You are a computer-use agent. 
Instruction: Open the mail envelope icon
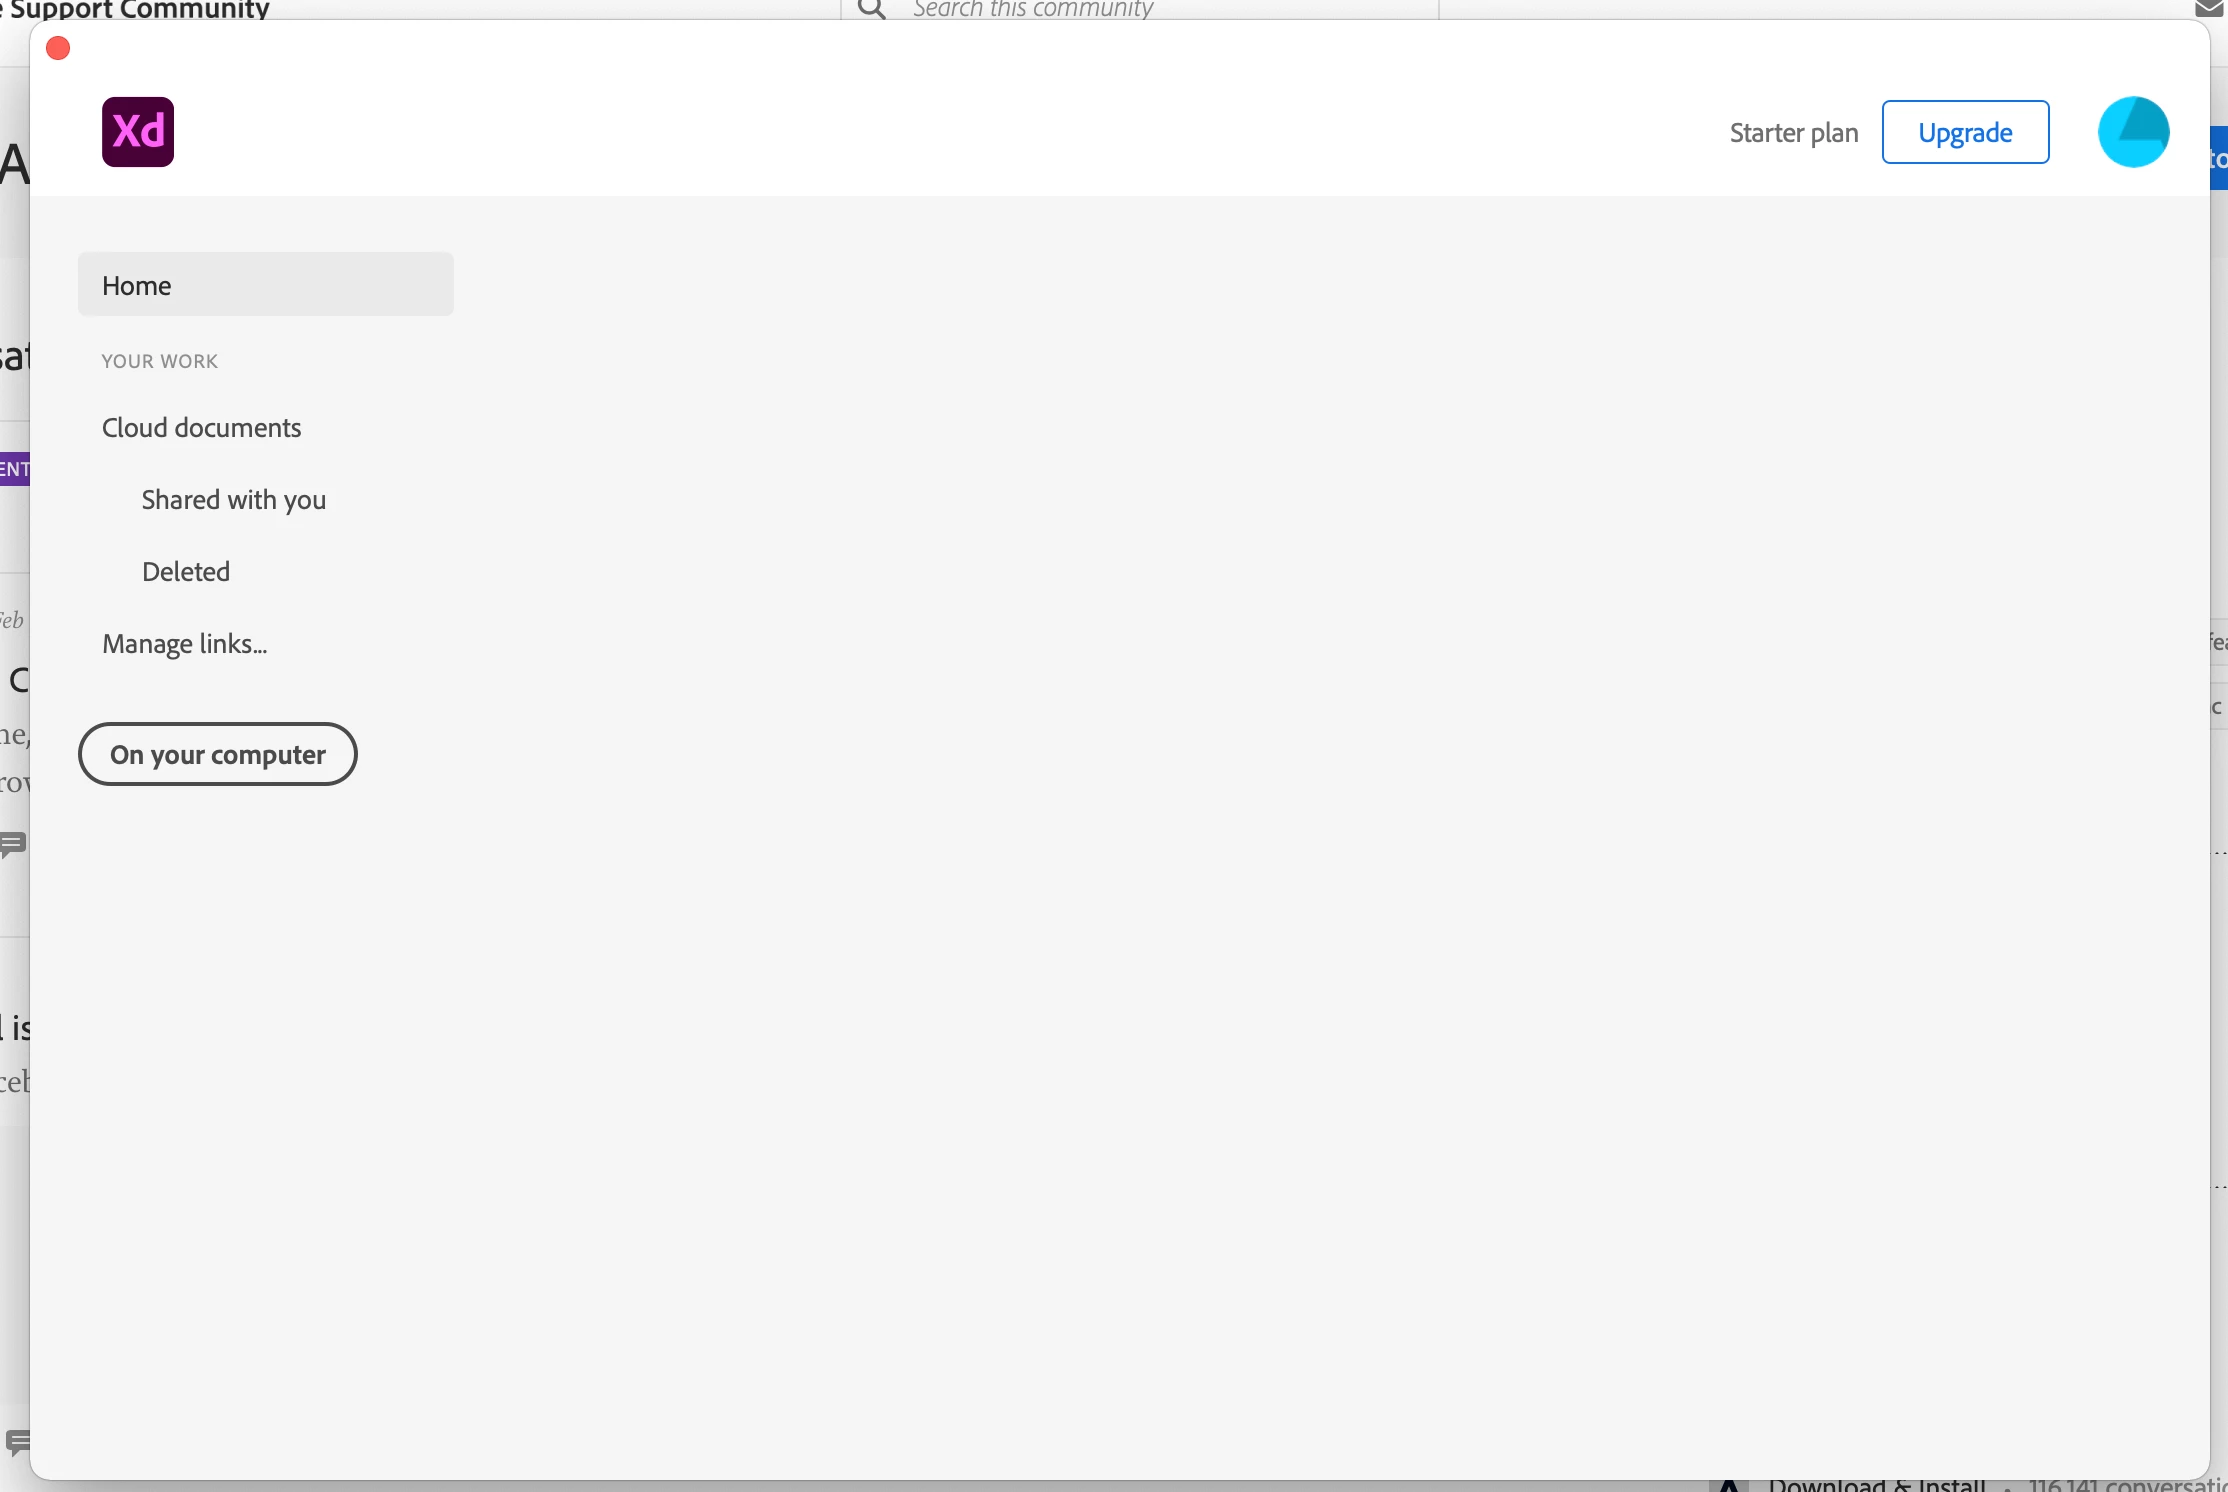point(2210,8)
